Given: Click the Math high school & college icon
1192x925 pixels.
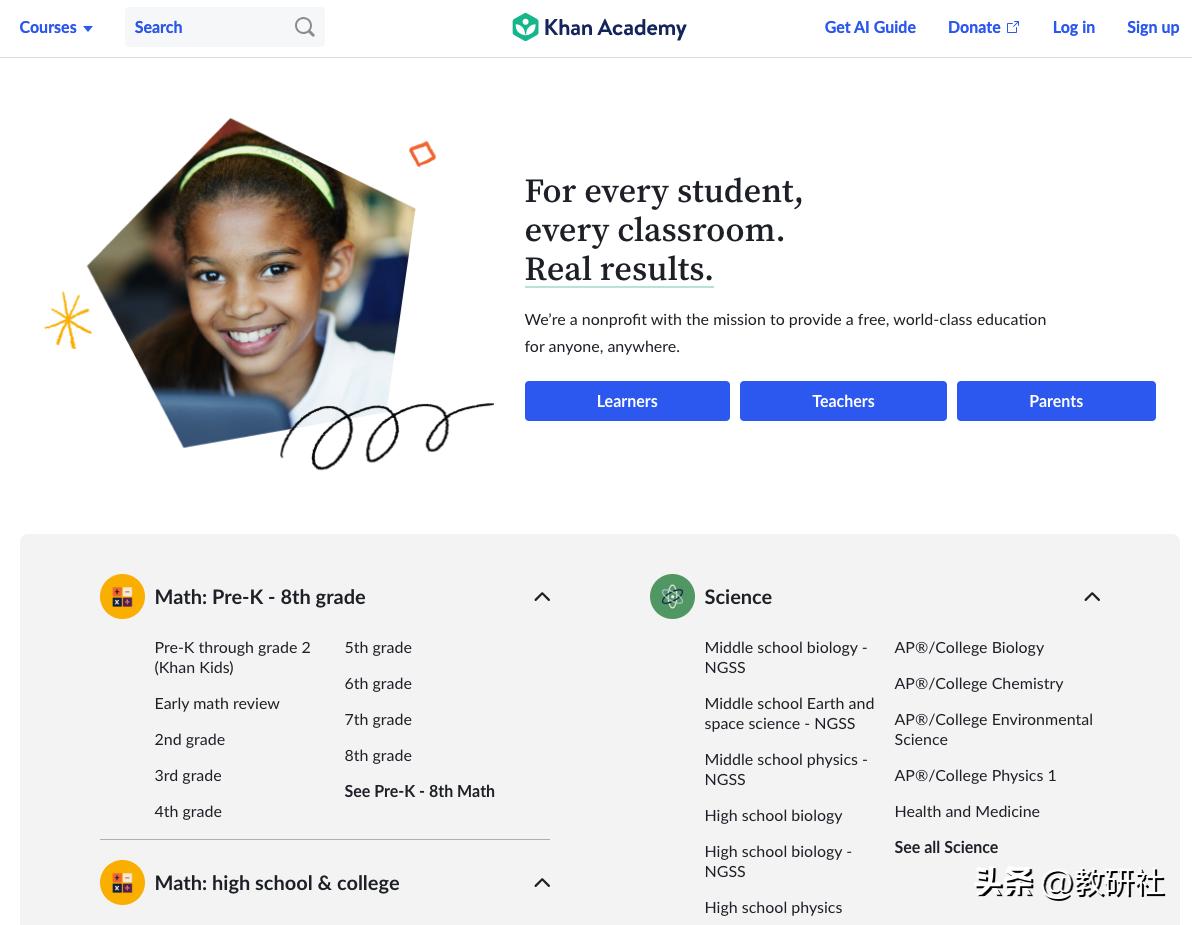Looking at the screenshot, I should (x=122, y=882).
